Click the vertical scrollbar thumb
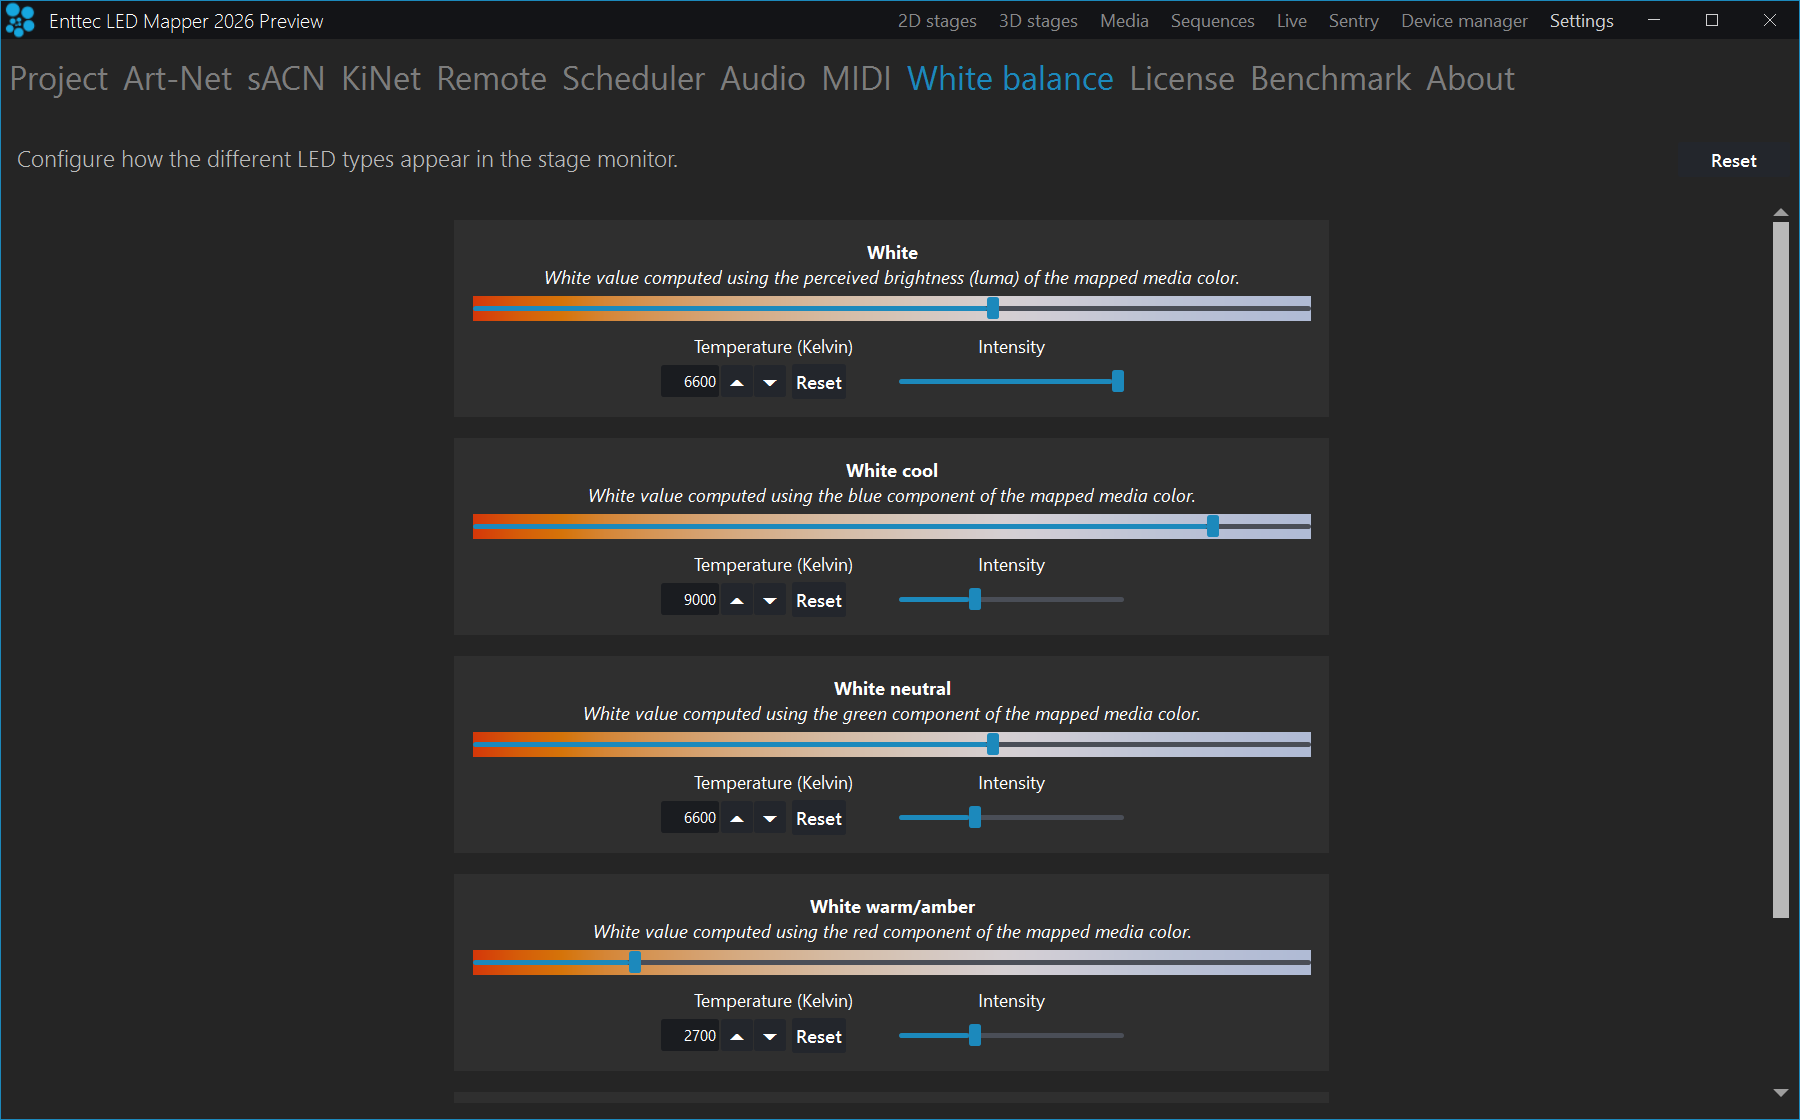 (x=1780, y=570)
